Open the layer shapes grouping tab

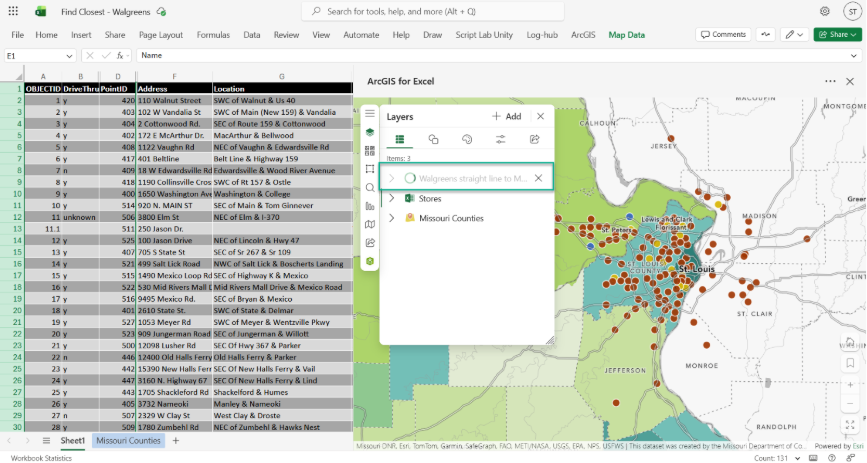pyautogui.click(x=433, y=139)
